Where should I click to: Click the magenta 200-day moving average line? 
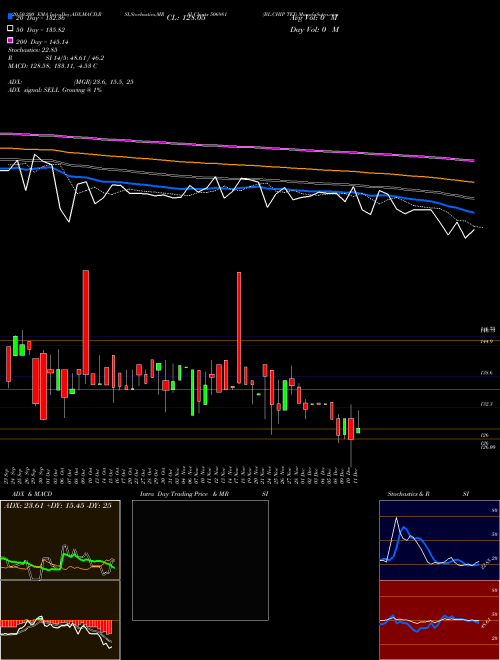tap(237, 146)
